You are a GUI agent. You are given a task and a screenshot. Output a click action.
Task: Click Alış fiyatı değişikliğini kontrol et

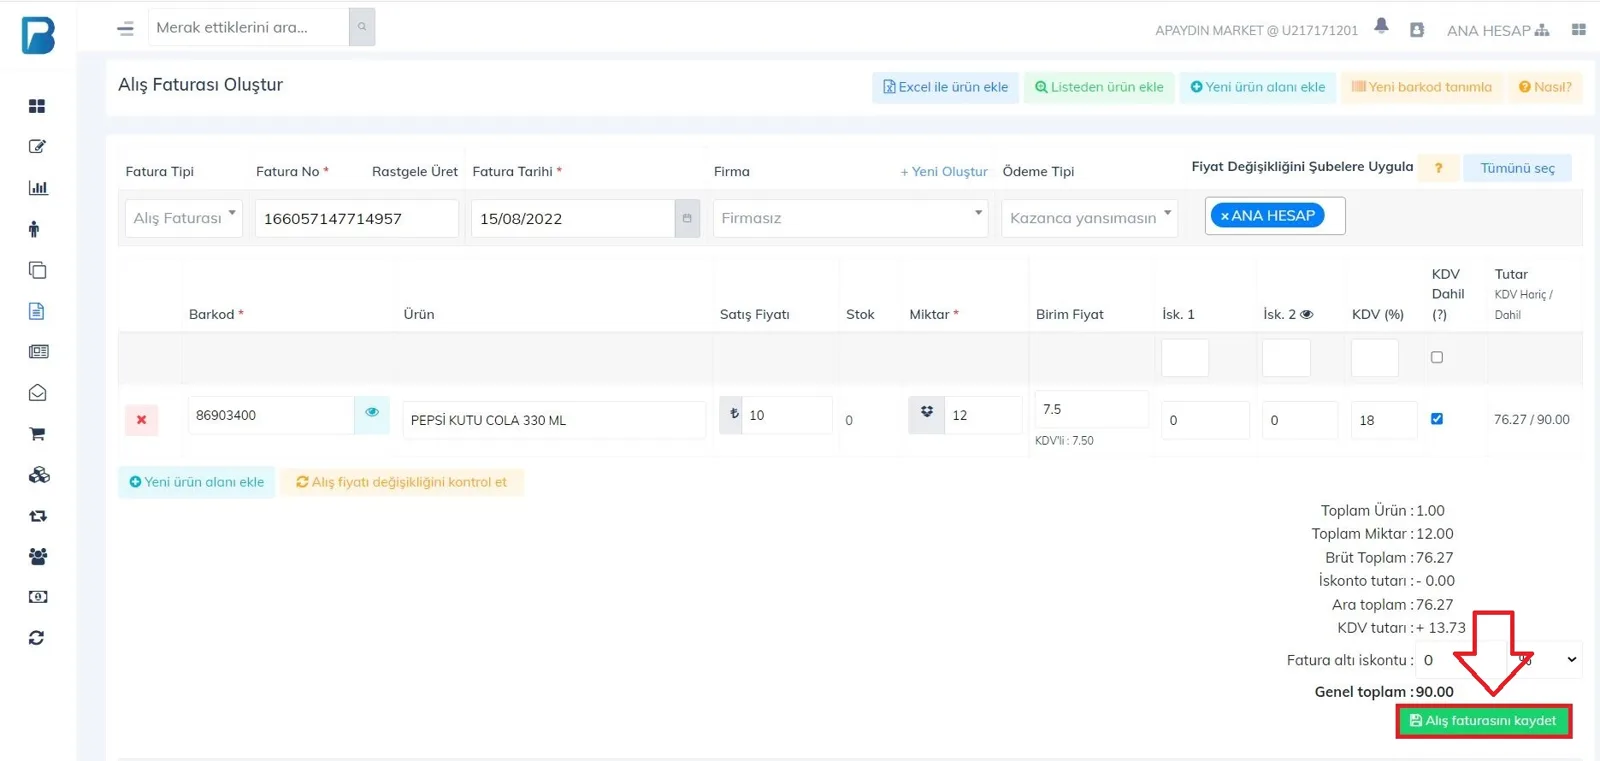[x=401, y=482]
